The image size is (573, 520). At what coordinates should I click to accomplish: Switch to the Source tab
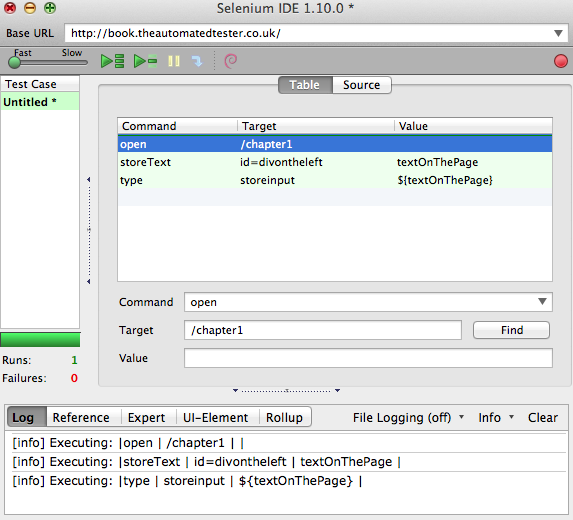[x=362, y=85]
